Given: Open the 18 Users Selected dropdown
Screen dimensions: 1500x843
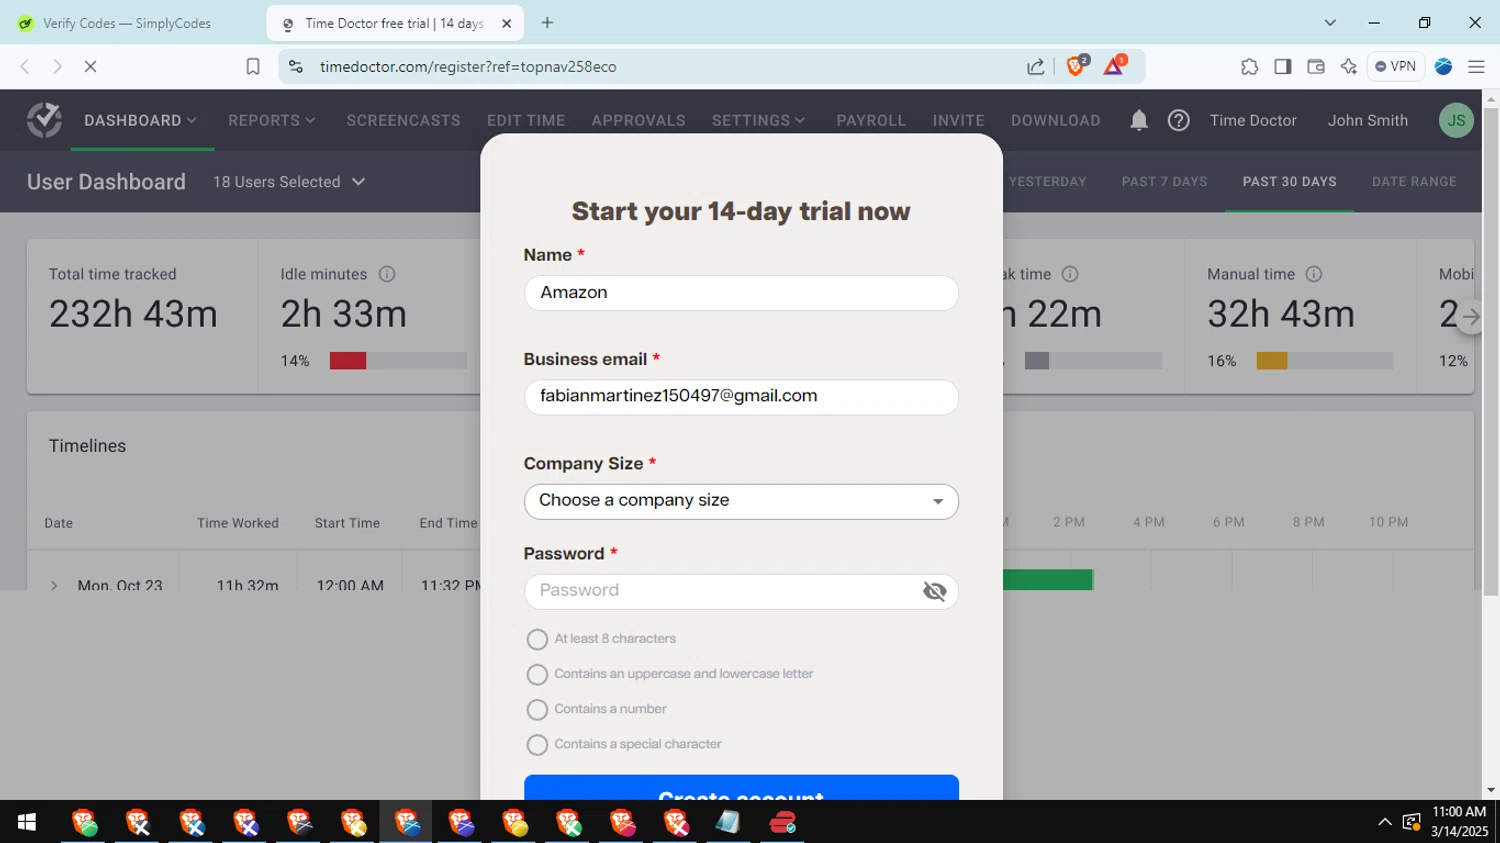Looking at the screenshot, I should tap(289, 182).
